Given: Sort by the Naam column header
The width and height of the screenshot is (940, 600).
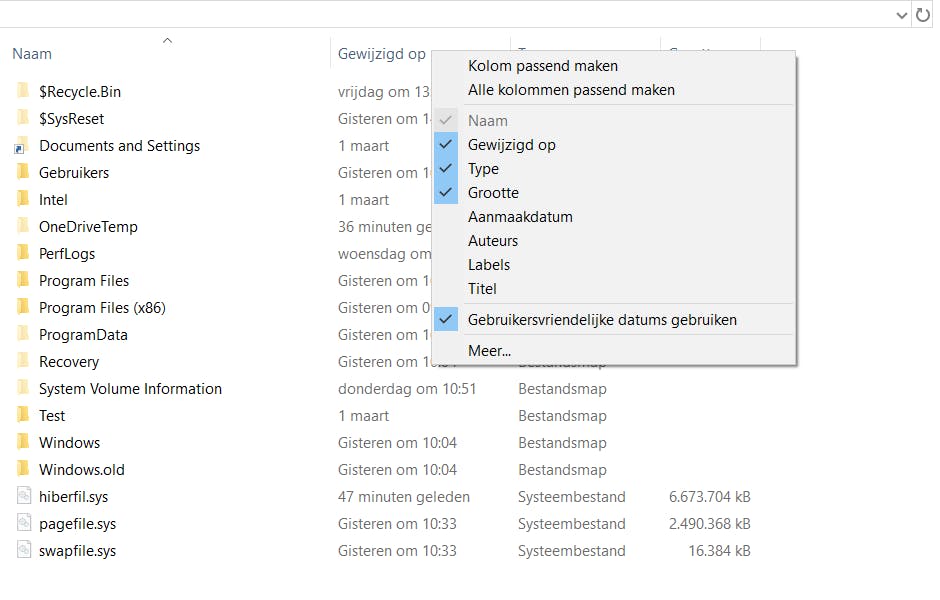Looking at the screenshot, I should (32, 54).
